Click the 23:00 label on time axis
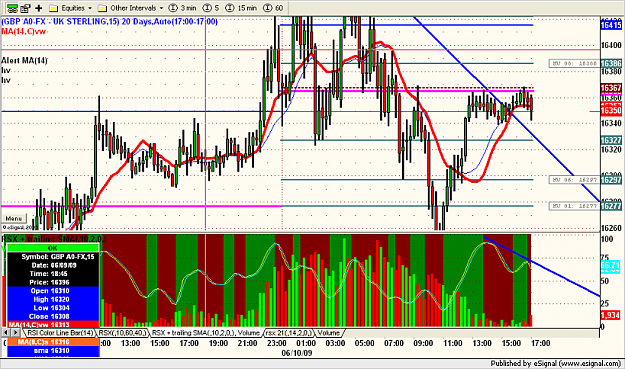Image resolution: width=625 pixels, height=369 pixels. coord(277,343)
